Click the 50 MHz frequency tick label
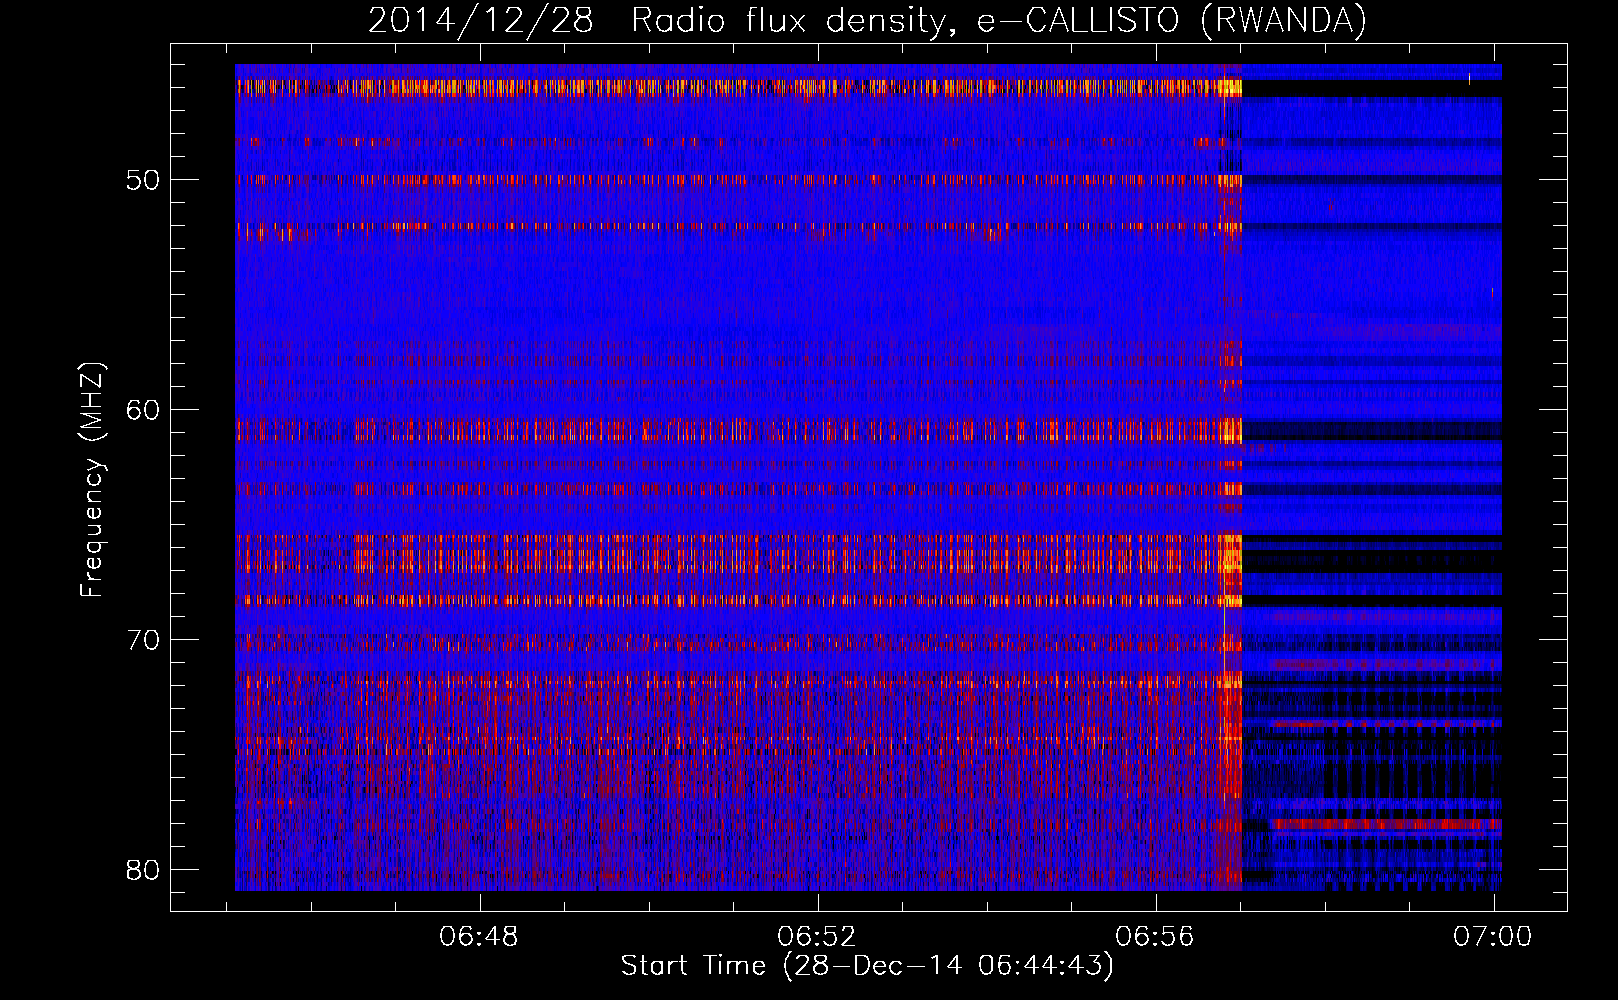This screenshot has height=1000, width=1618. point(143,181)
